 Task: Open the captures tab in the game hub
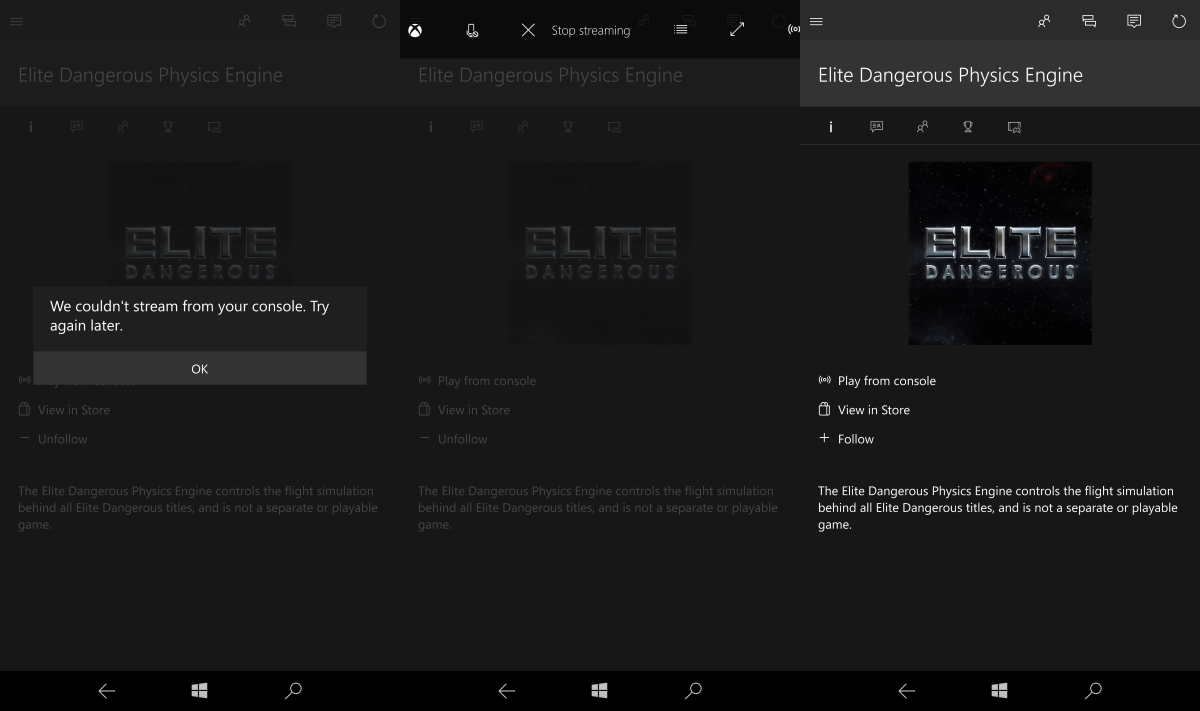tap(1014, 126)
